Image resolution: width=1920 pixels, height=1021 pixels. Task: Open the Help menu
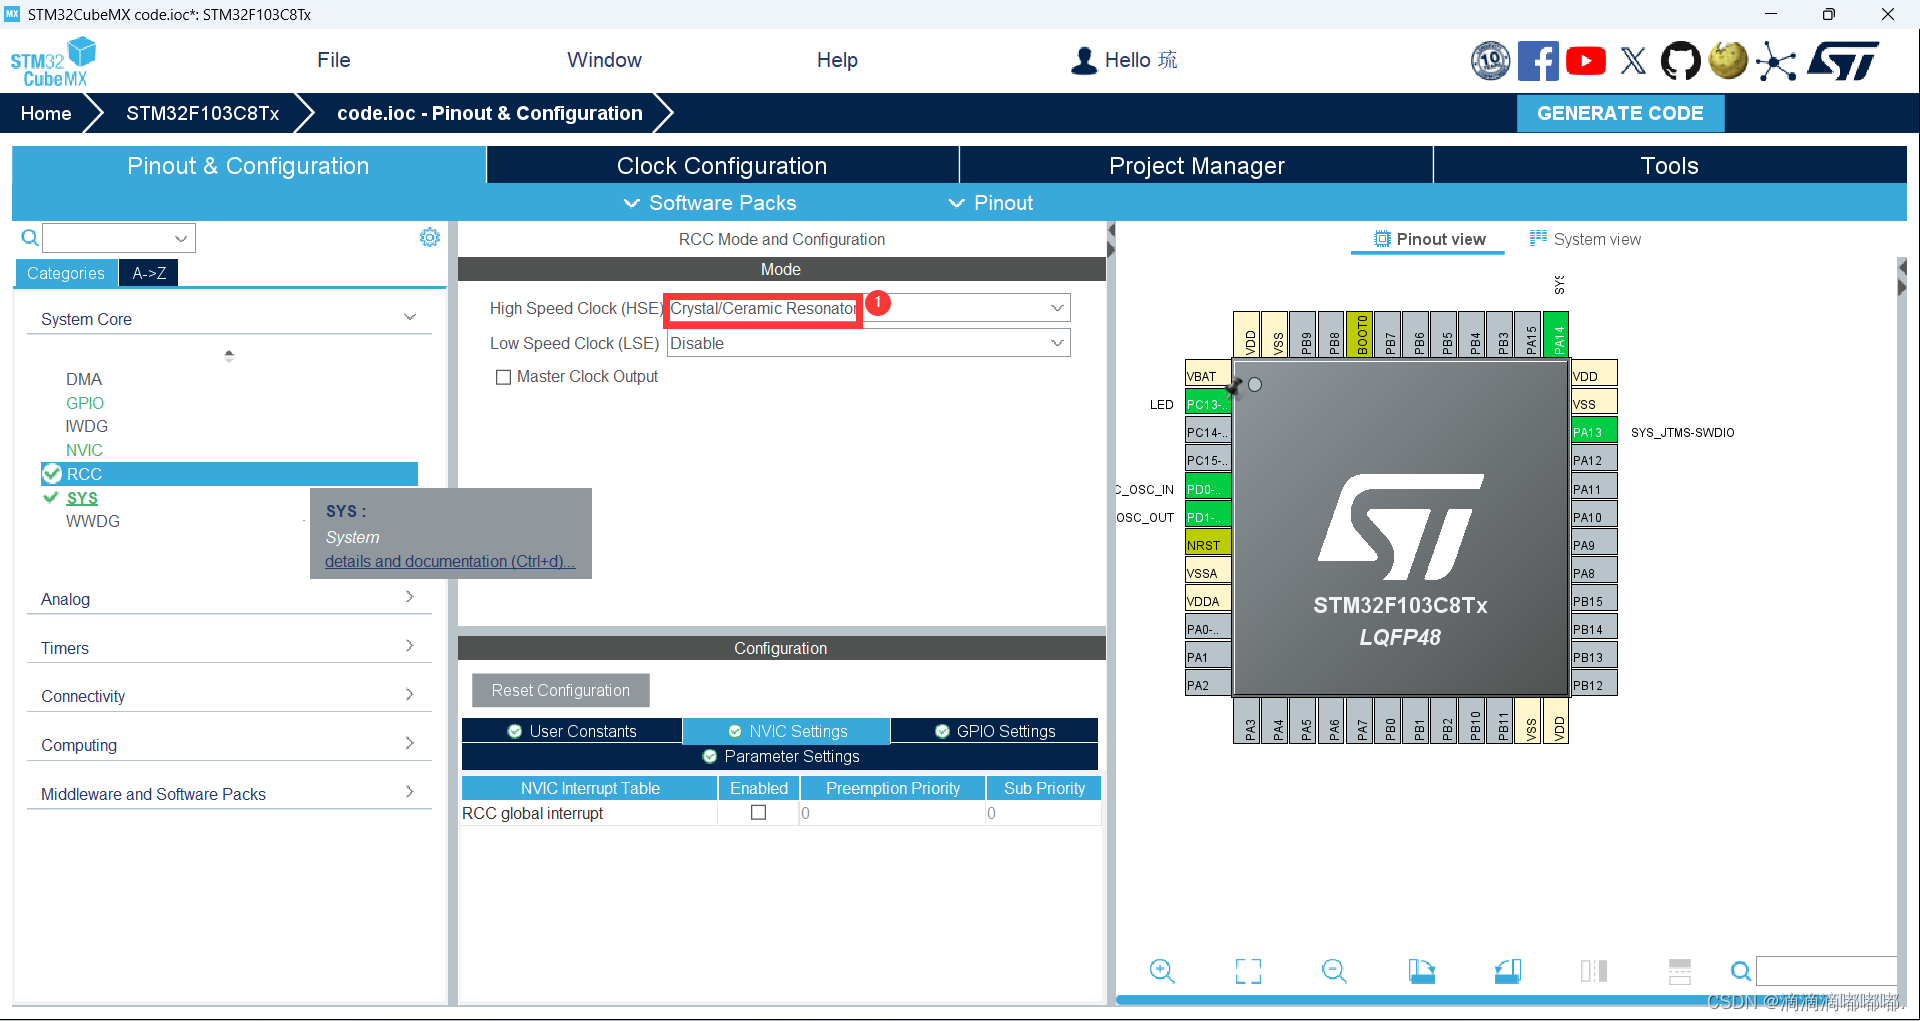click(837, 60)
